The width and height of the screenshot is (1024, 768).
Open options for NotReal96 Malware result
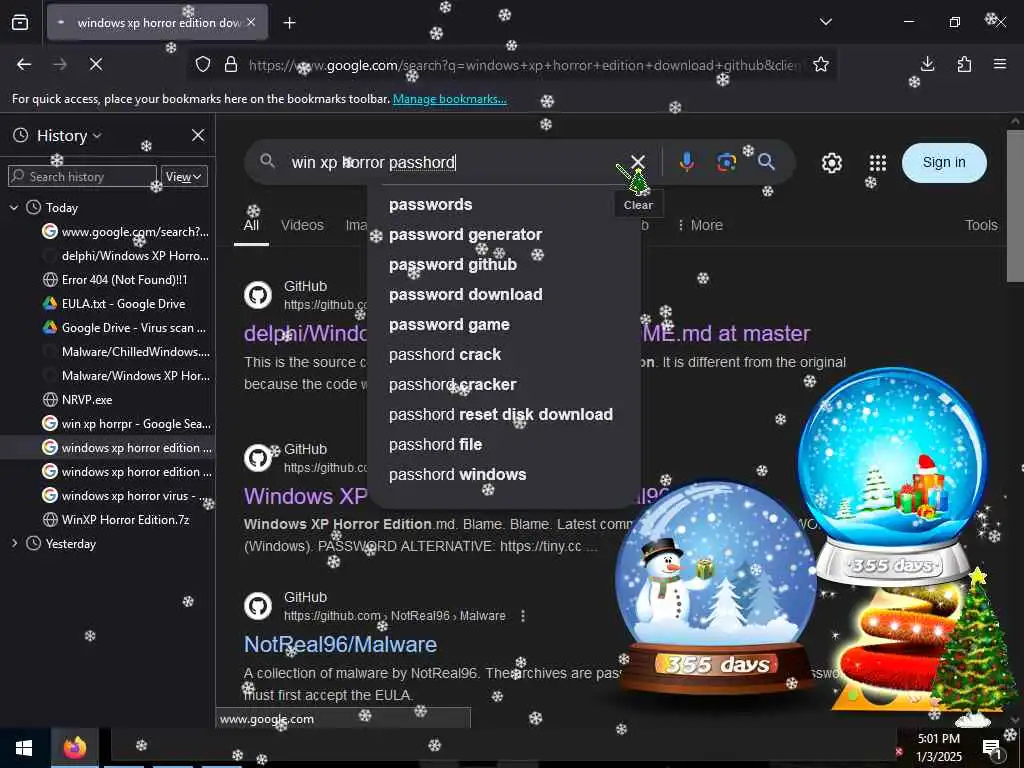click(522, 616)
